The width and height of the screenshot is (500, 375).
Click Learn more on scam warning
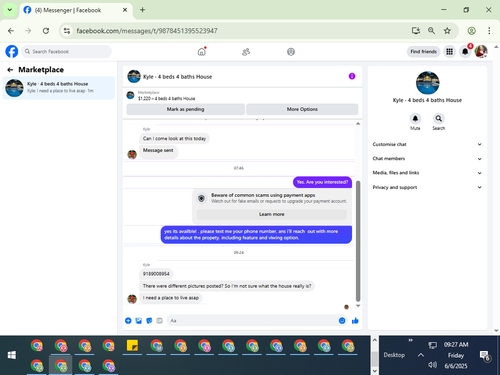[x=272, y=214]
